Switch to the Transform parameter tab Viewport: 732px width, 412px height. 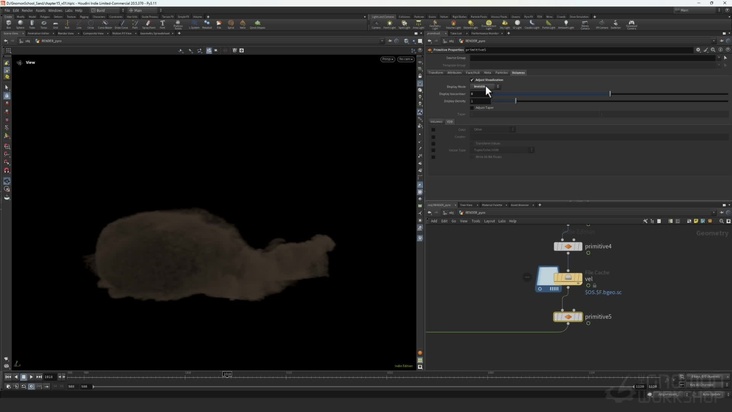pyautogui.click(x=436, y=72)
